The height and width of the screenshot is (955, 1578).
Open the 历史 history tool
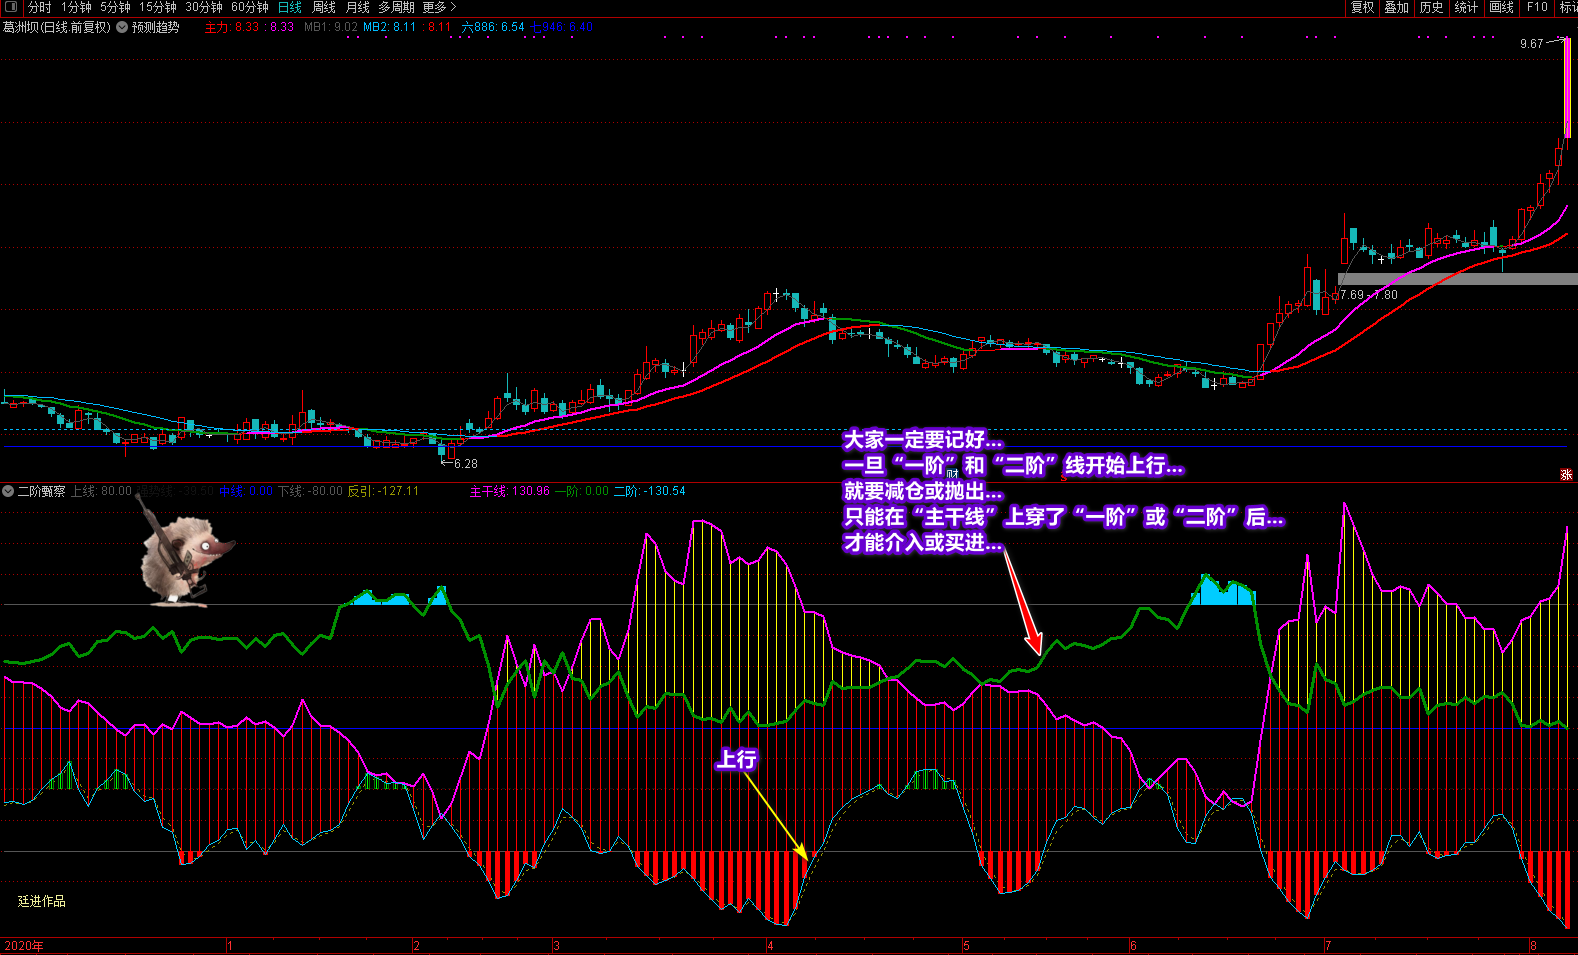tap(1431, 7)
